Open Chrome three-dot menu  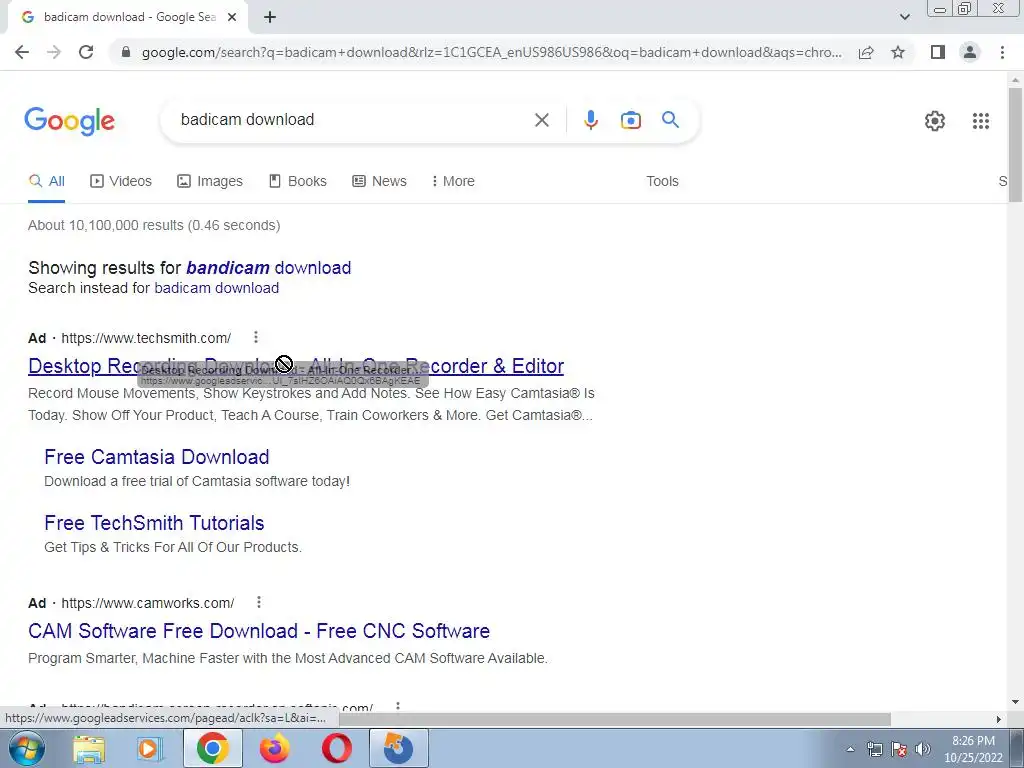pyautogui.click(x=1002, y=52)
